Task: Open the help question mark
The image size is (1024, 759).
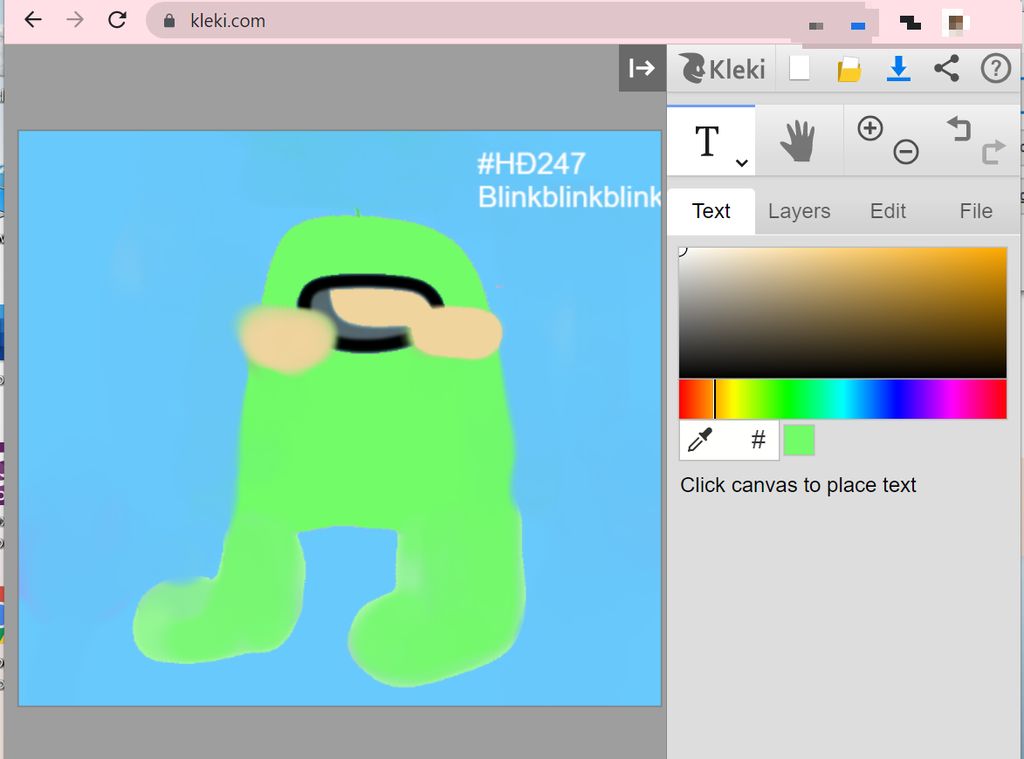Action: pyautogui.click(x=996, y=68)
